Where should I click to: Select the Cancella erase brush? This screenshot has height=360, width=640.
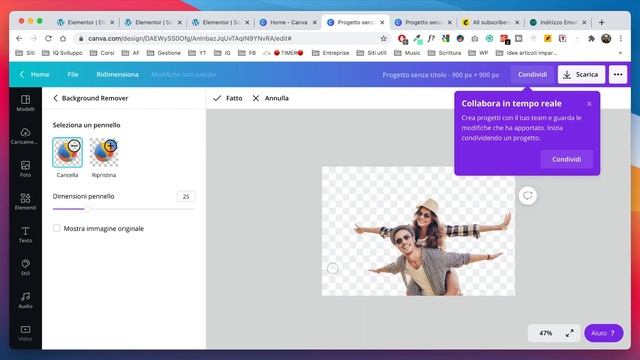(x=67, y=153)
